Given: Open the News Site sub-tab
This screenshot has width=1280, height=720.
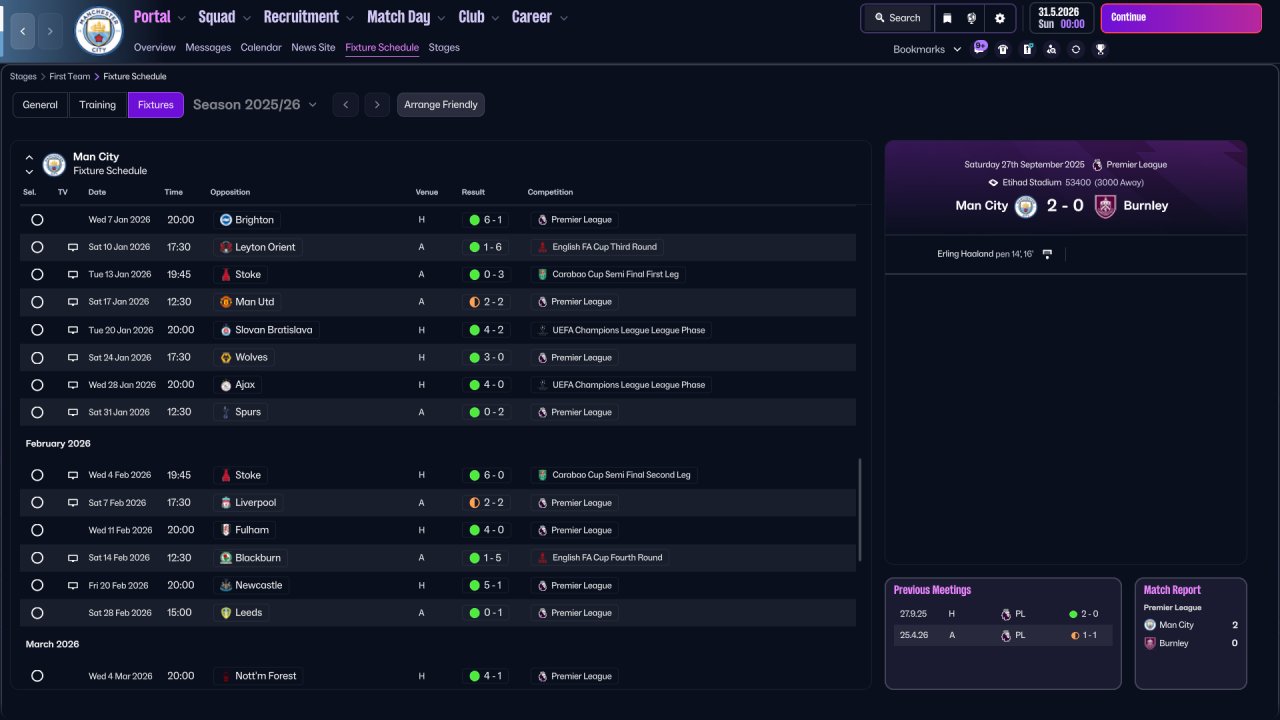Looking at the screenshot, I should click(x=313, y=47).
